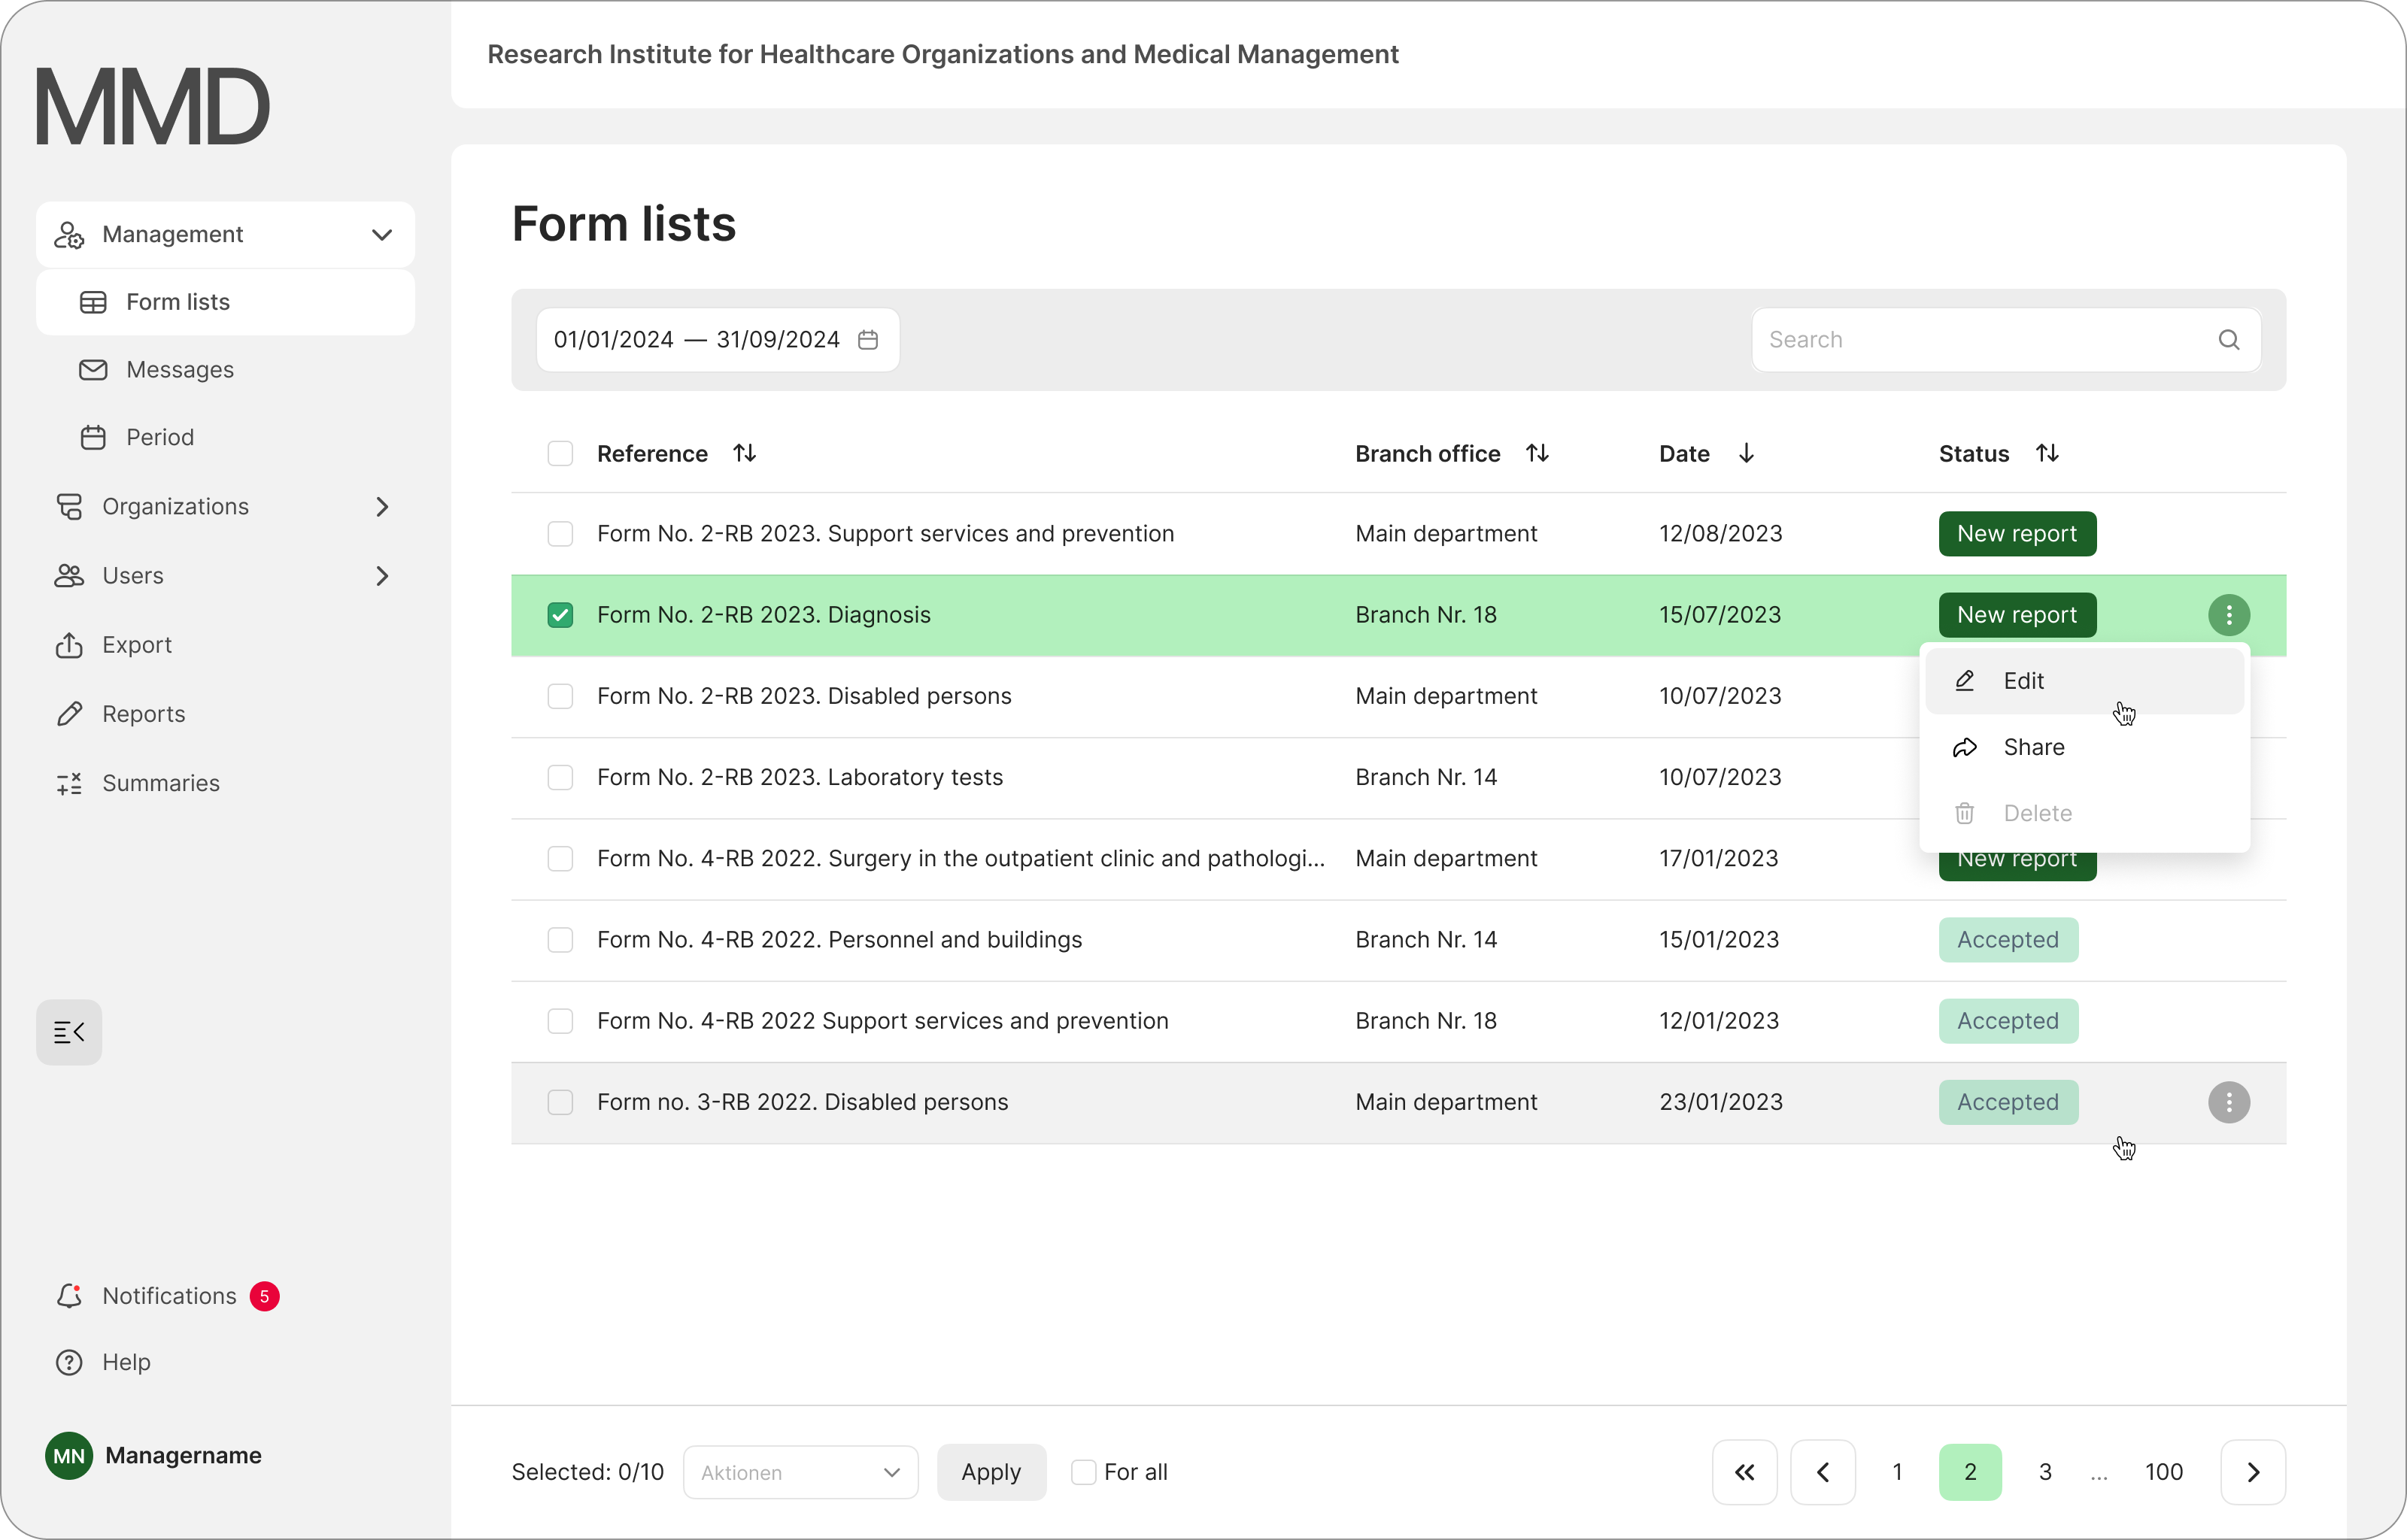
Task: Click three-dot menu on Diagnosis row
Action: point(2228,615)
